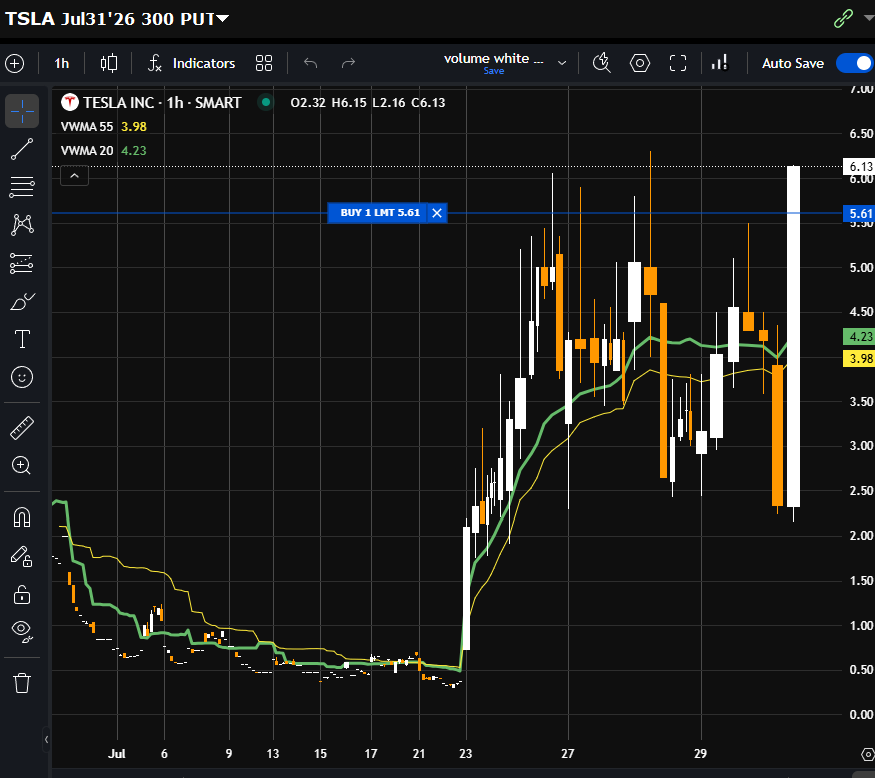Open chart settings hexagon icon

click(640, 63)
